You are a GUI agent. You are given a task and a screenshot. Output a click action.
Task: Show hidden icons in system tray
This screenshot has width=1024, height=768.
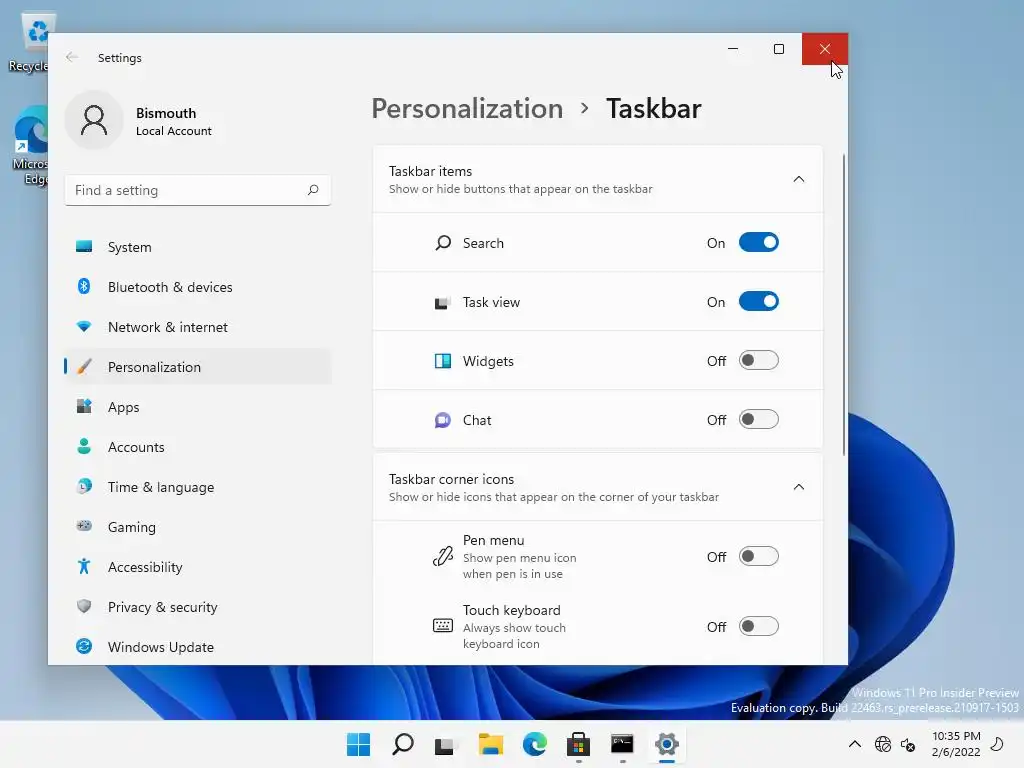click(854, 744)
